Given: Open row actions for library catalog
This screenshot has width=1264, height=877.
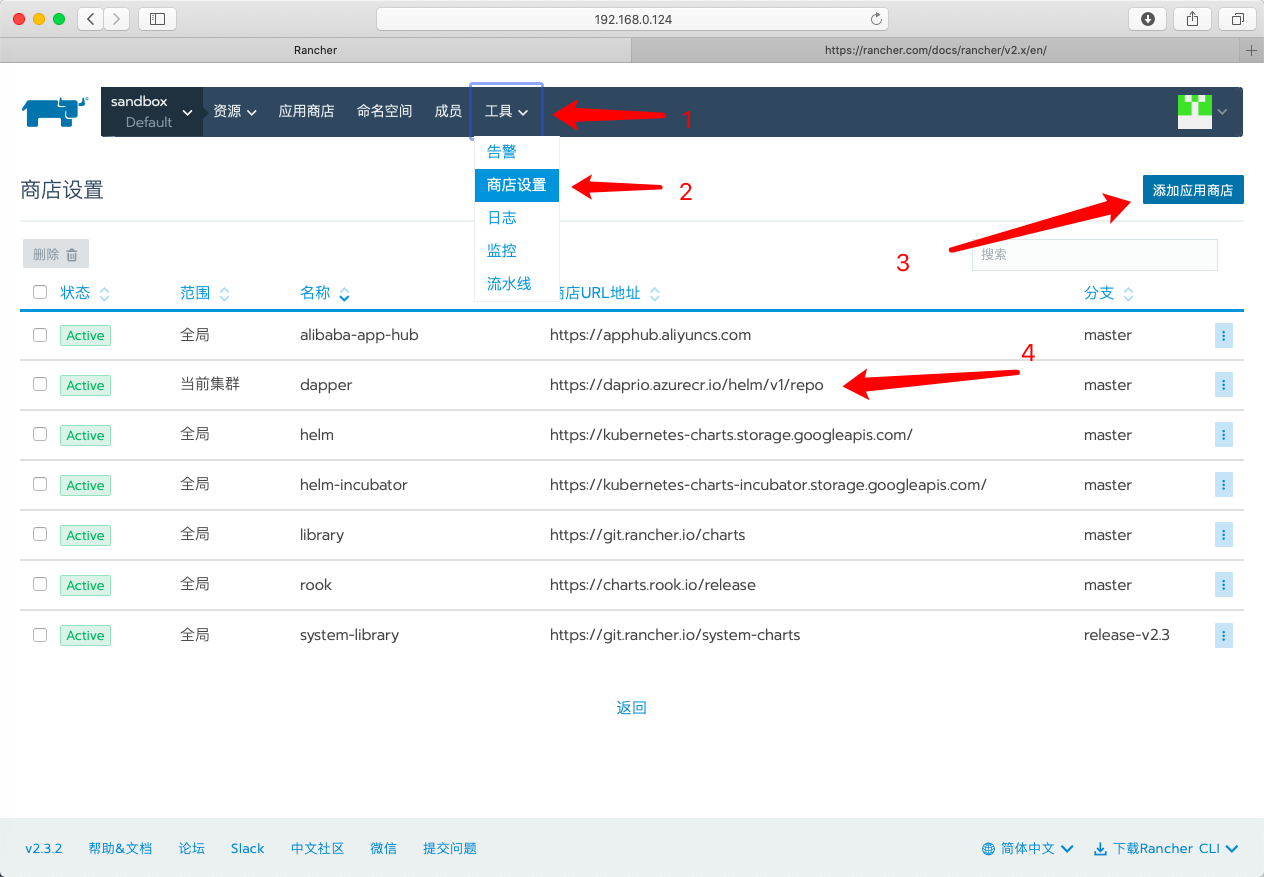Looking at the screenshot, I should [1223, 535].
